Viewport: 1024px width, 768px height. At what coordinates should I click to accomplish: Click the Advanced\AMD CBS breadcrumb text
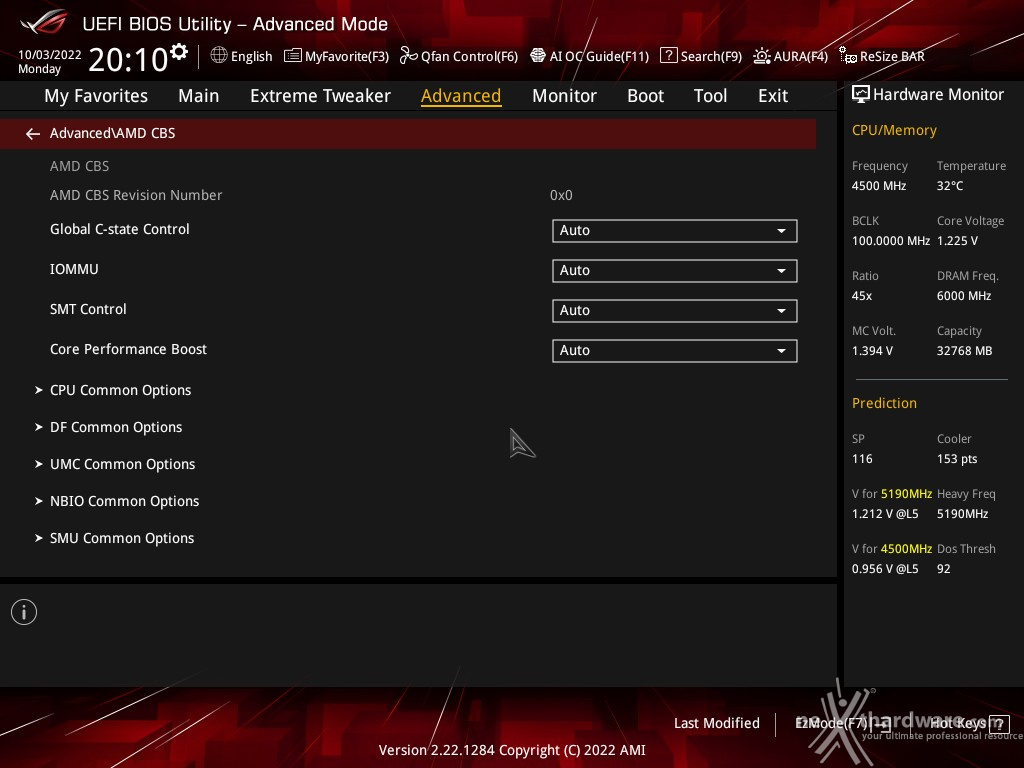[x=112, y=133]
